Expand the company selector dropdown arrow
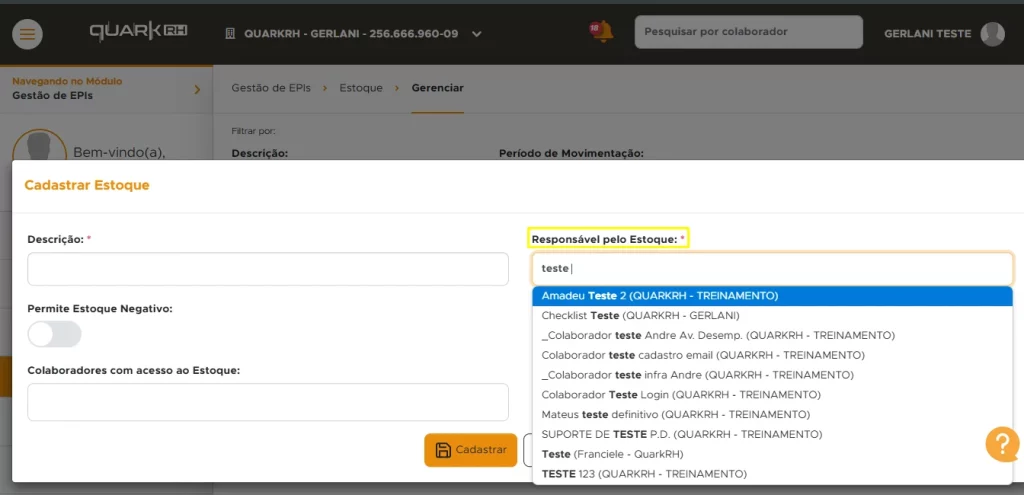1024x495 pixels. tap(477, 34)
